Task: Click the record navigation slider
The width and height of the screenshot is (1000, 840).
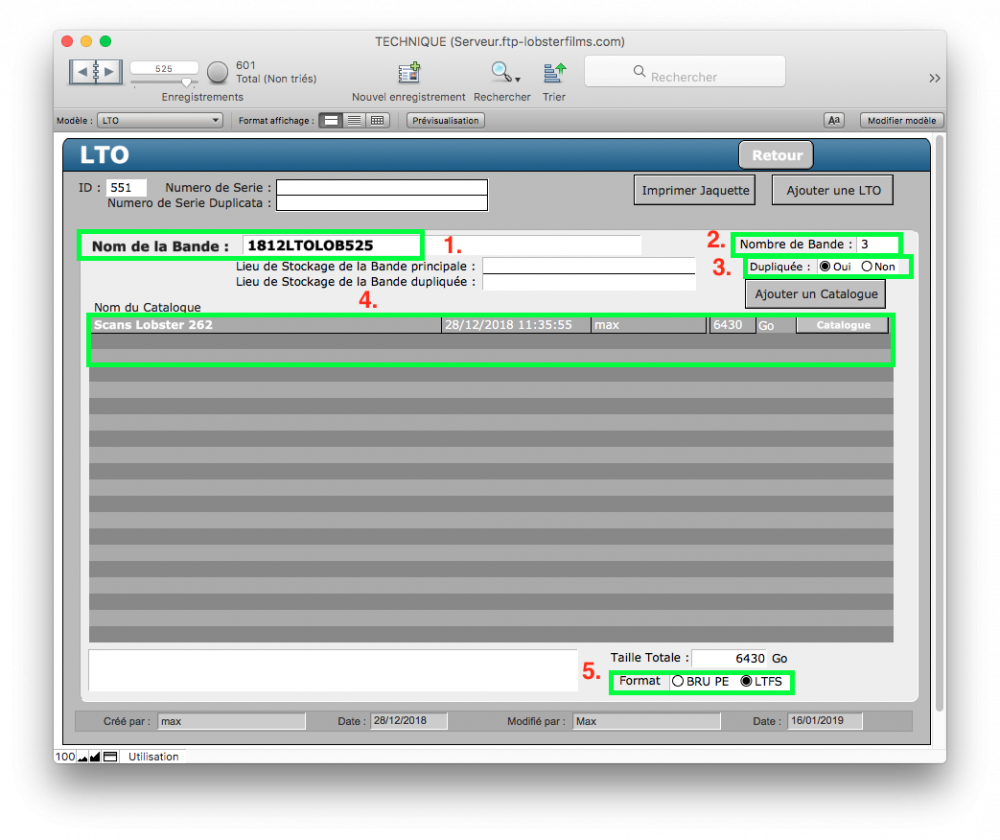Action: pyautogui.click(x=186, y=83)
